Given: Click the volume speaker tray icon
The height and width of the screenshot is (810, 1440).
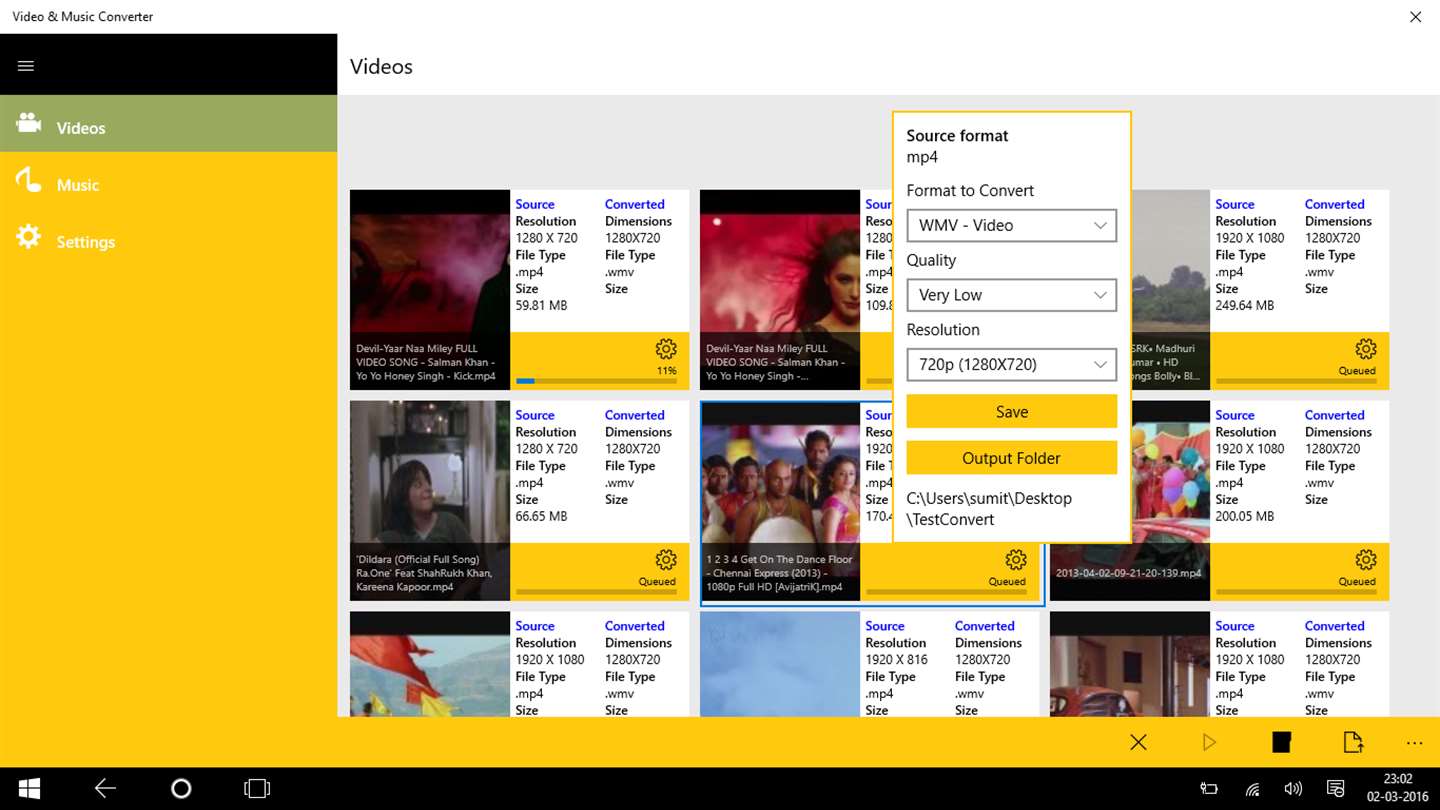Looking at the screenshot, I should pos(1293,789).
